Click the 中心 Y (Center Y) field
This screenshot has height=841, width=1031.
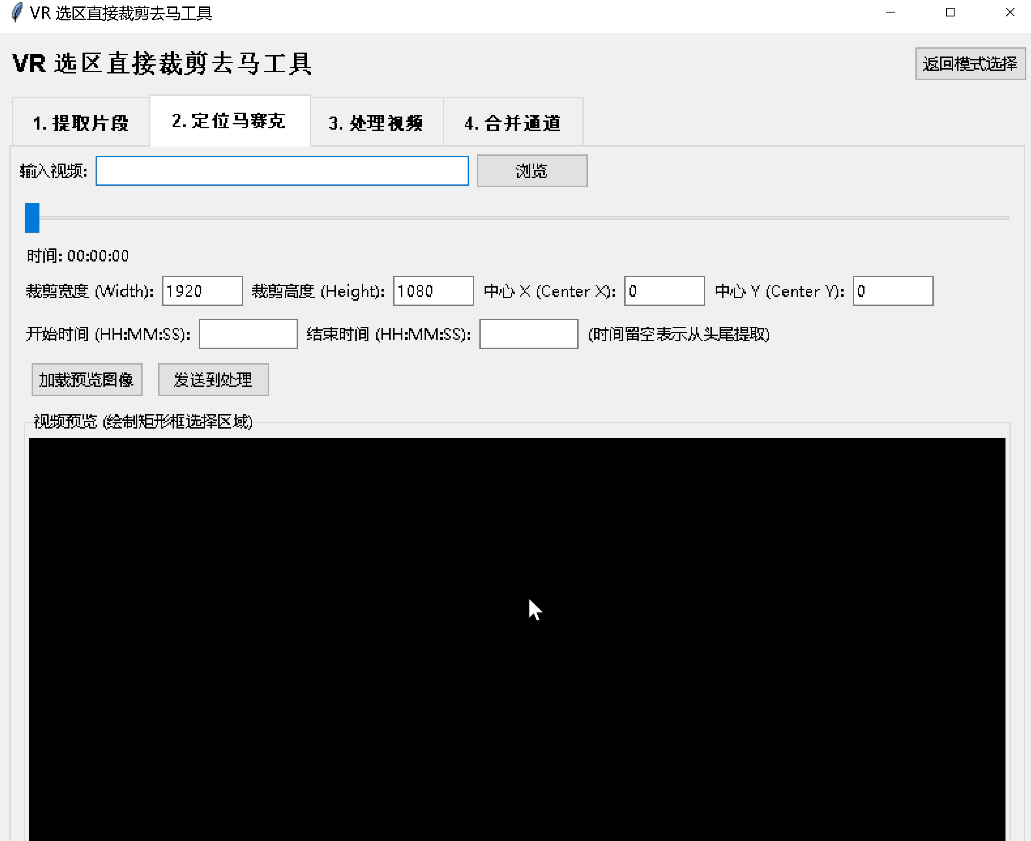[x=893, y=291]
